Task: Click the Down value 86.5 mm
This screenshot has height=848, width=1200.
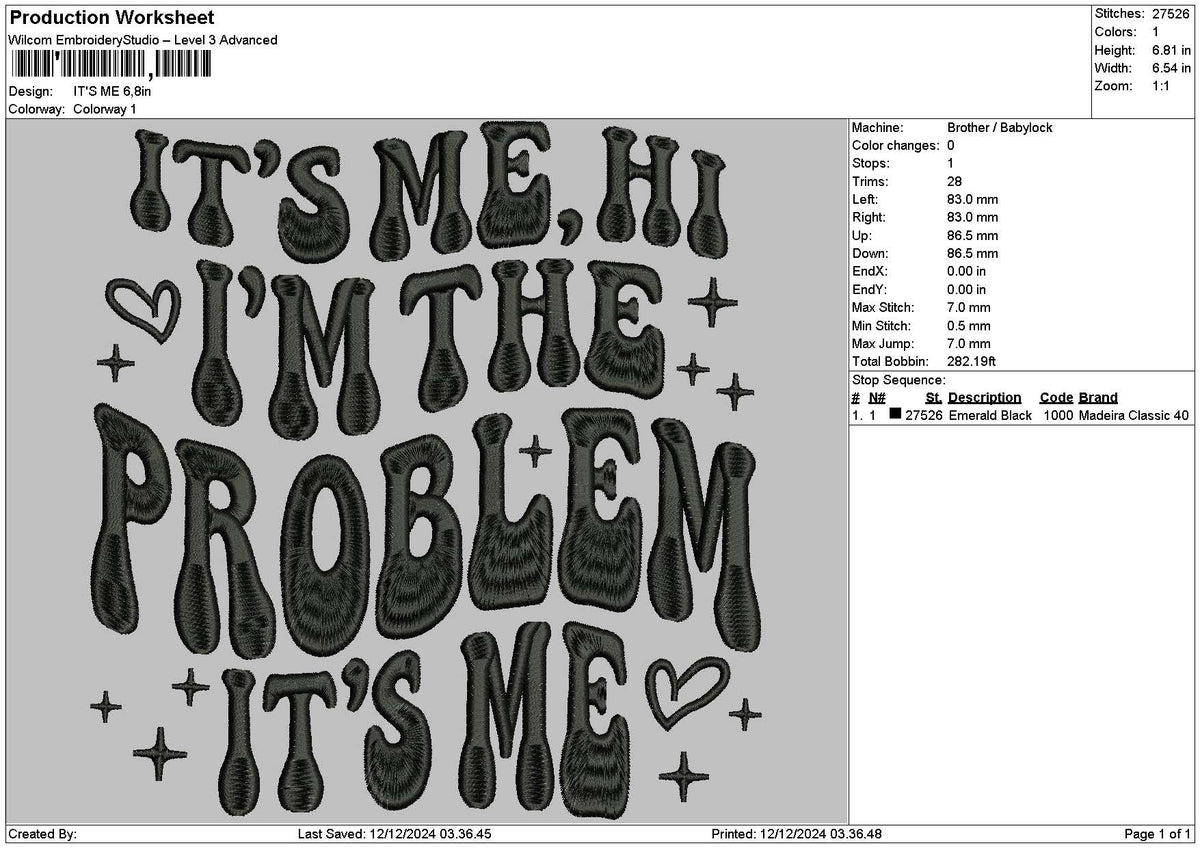Action: [972, 254]
